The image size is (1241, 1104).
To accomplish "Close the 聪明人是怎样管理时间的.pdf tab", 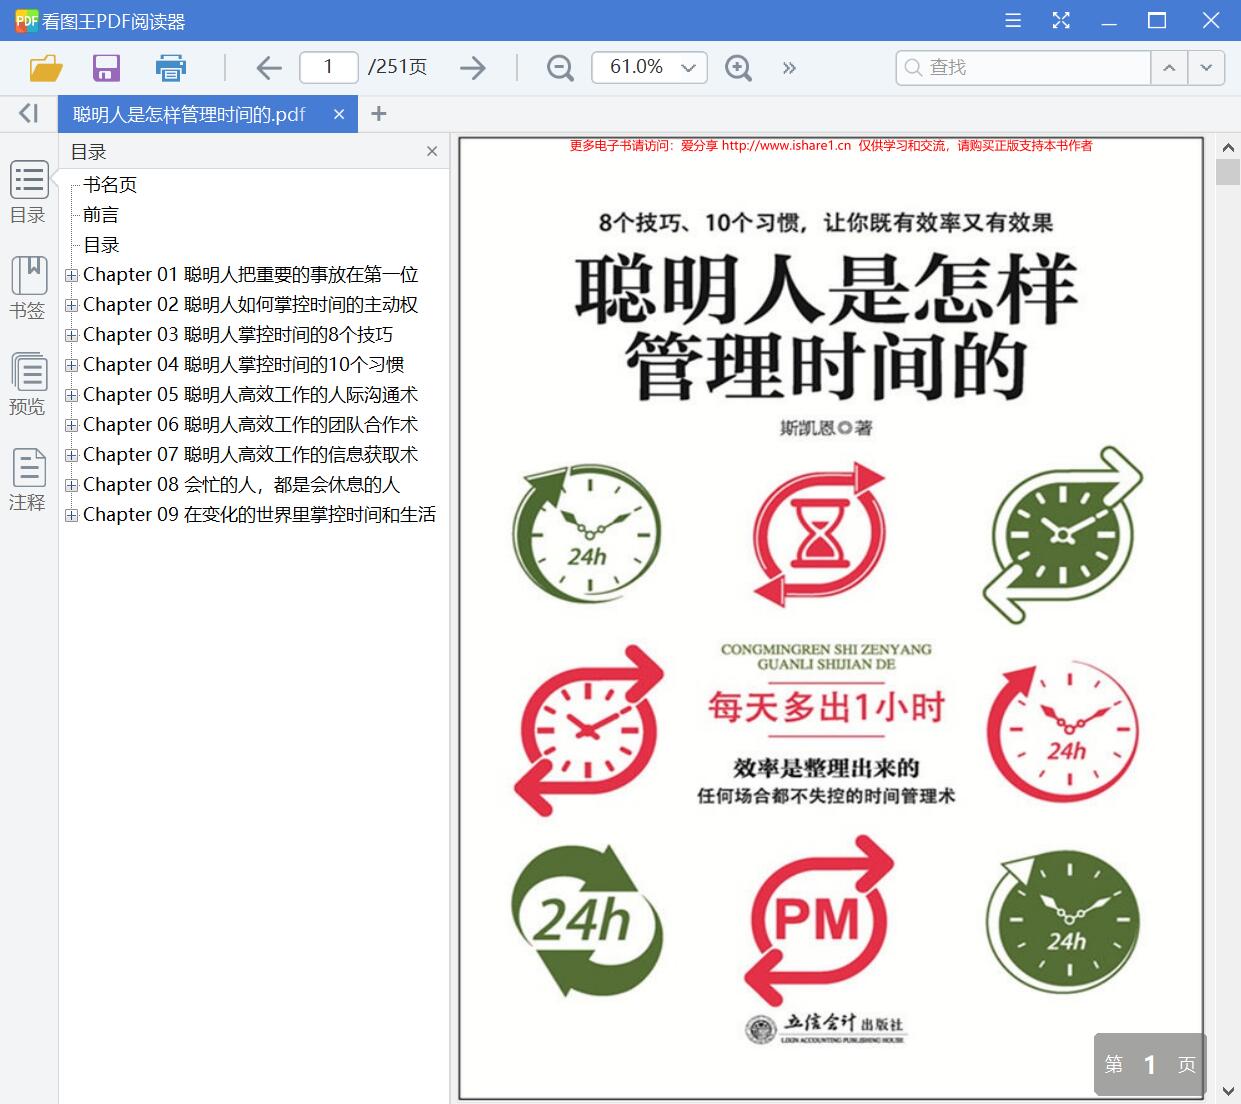I will pyautogui.click(x=339, y=114).
